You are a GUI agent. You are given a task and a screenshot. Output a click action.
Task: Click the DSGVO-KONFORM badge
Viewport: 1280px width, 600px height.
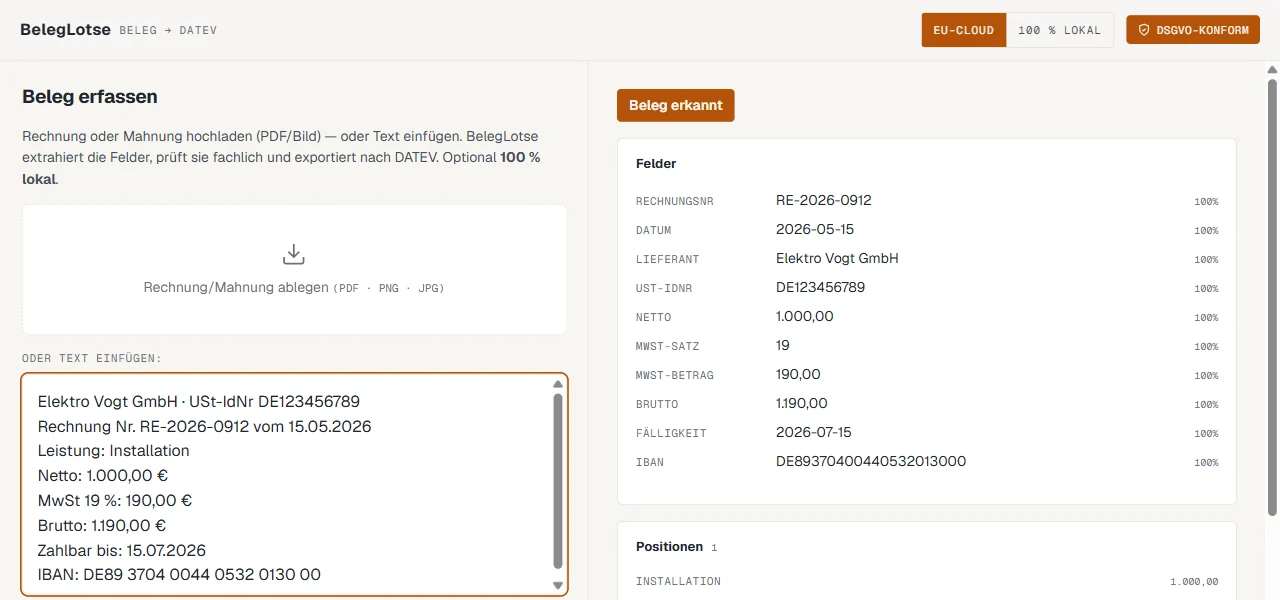point(1193,30)
